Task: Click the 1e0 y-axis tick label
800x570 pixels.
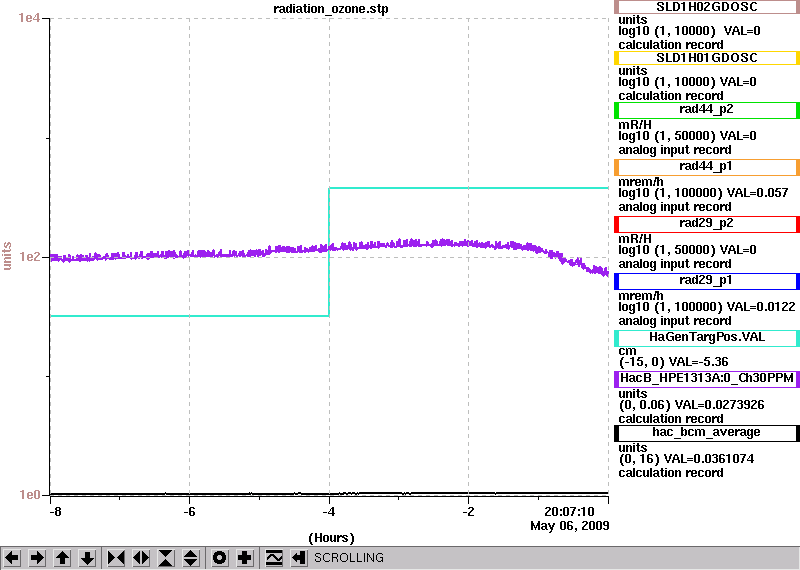Action: (29, 495)
